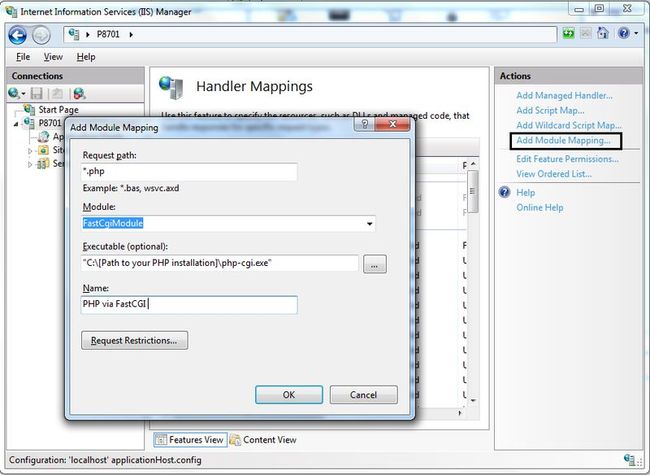
Task: Open the View menu
Action: coord(53,57)
